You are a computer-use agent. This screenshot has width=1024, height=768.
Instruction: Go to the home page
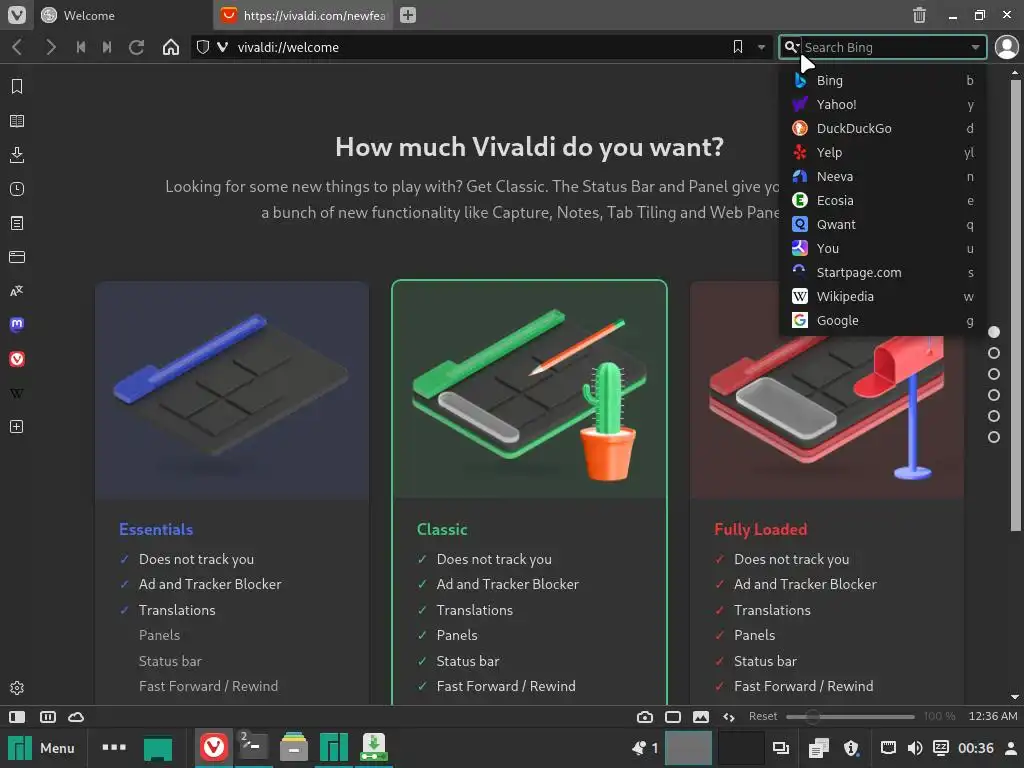click(x=170, y=47)
